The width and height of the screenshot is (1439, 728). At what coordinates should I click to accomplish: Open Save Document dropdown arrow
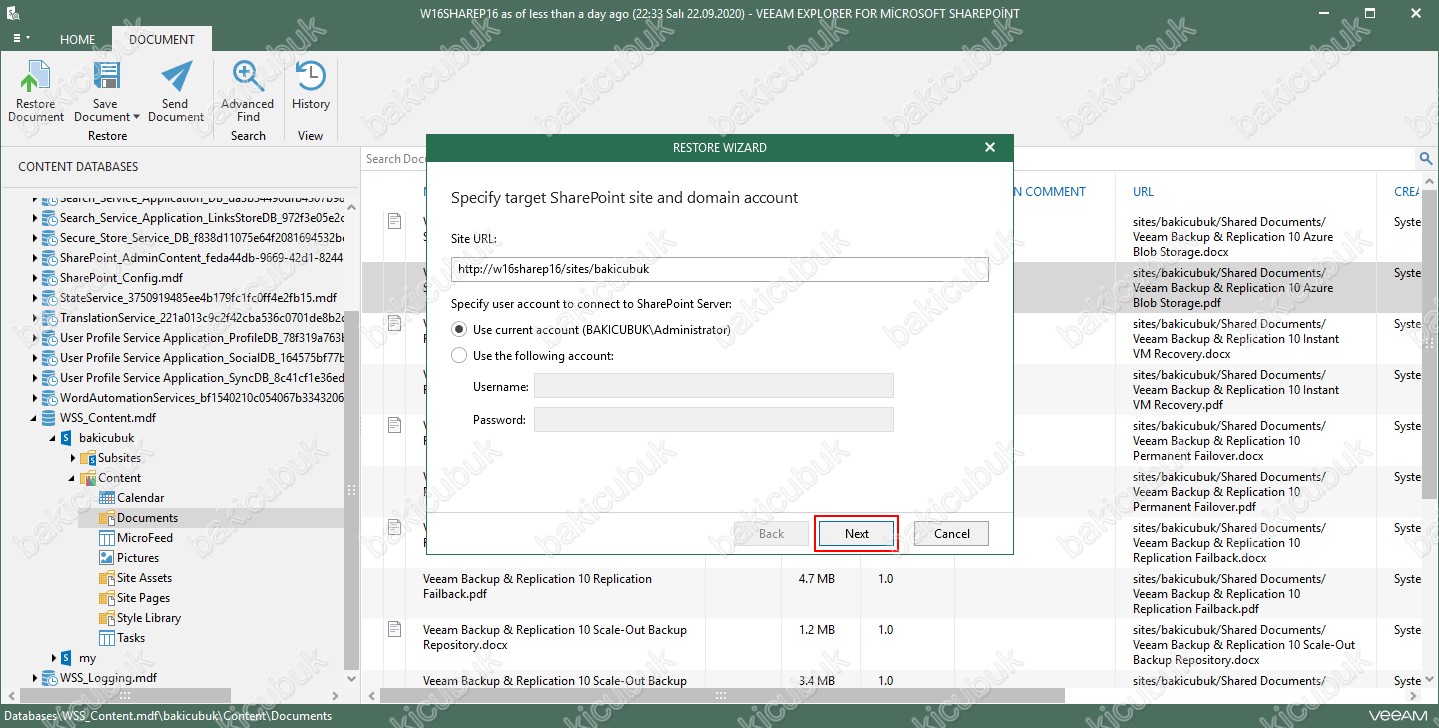pos(136,118)
